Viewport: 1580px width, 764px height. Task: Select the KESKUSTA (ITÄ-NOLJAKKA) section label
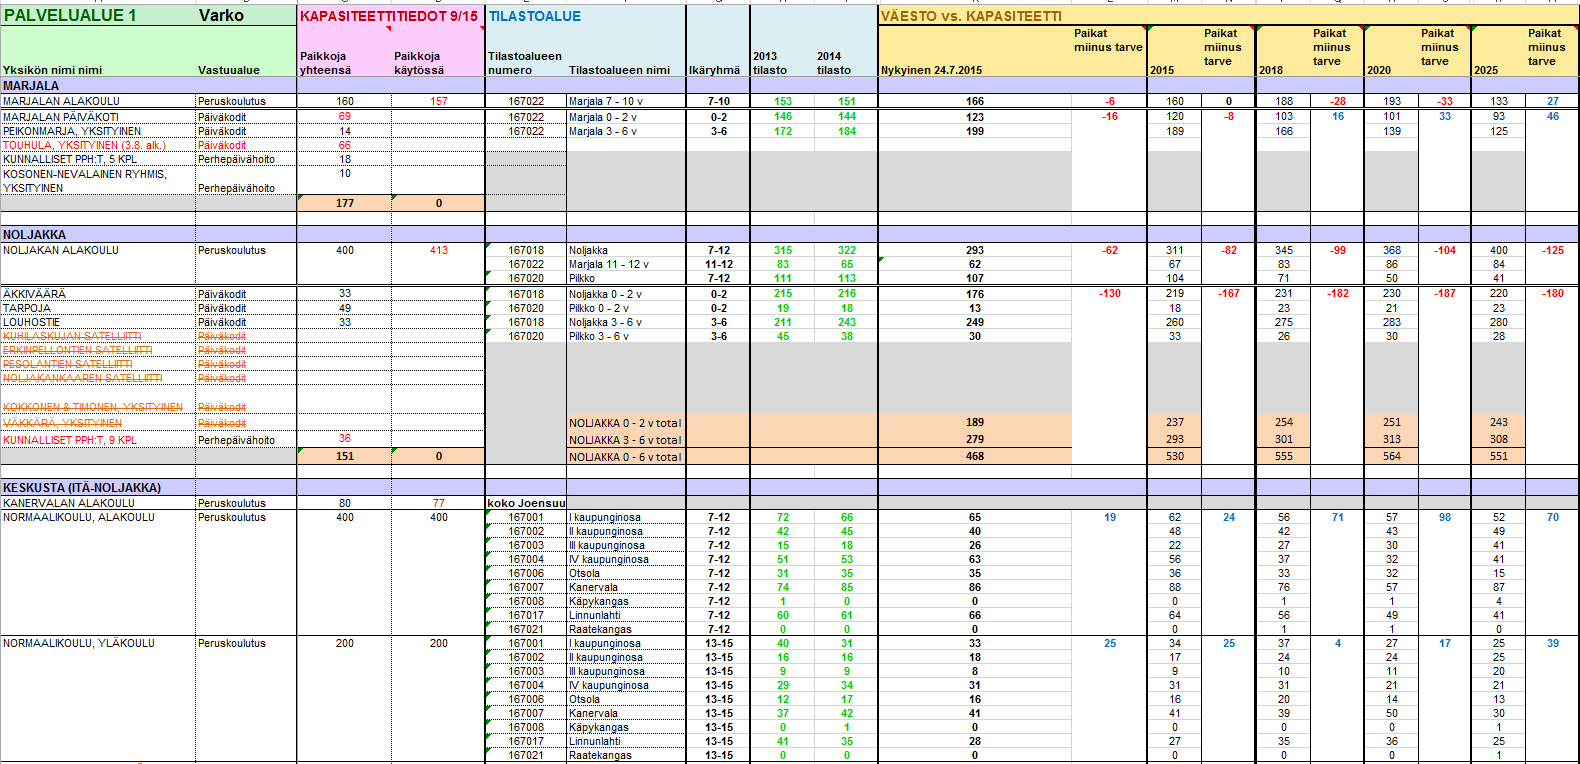click(x=82, y=488)
